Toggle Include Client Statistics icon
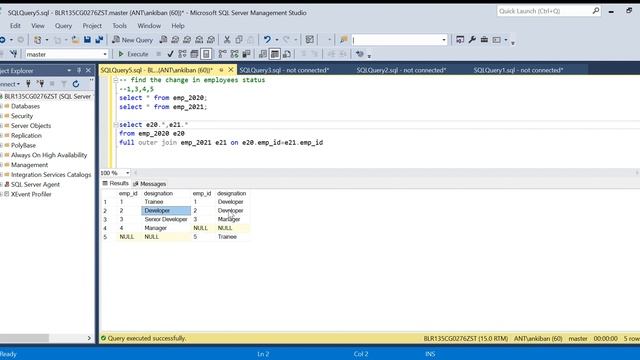This screenshot has width=640, height=360. (246, 54)
